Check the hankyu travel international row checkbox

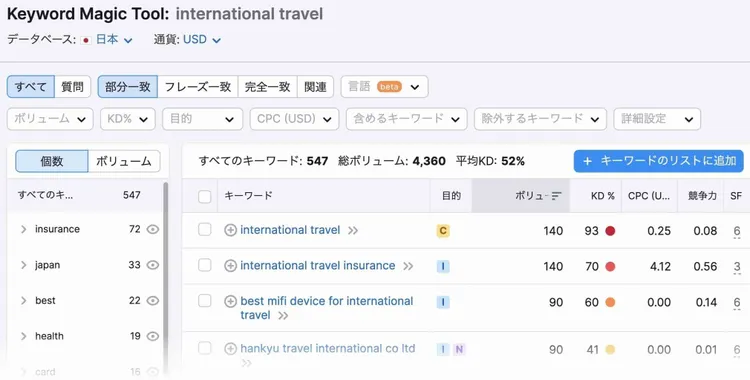tap(205, 348)
